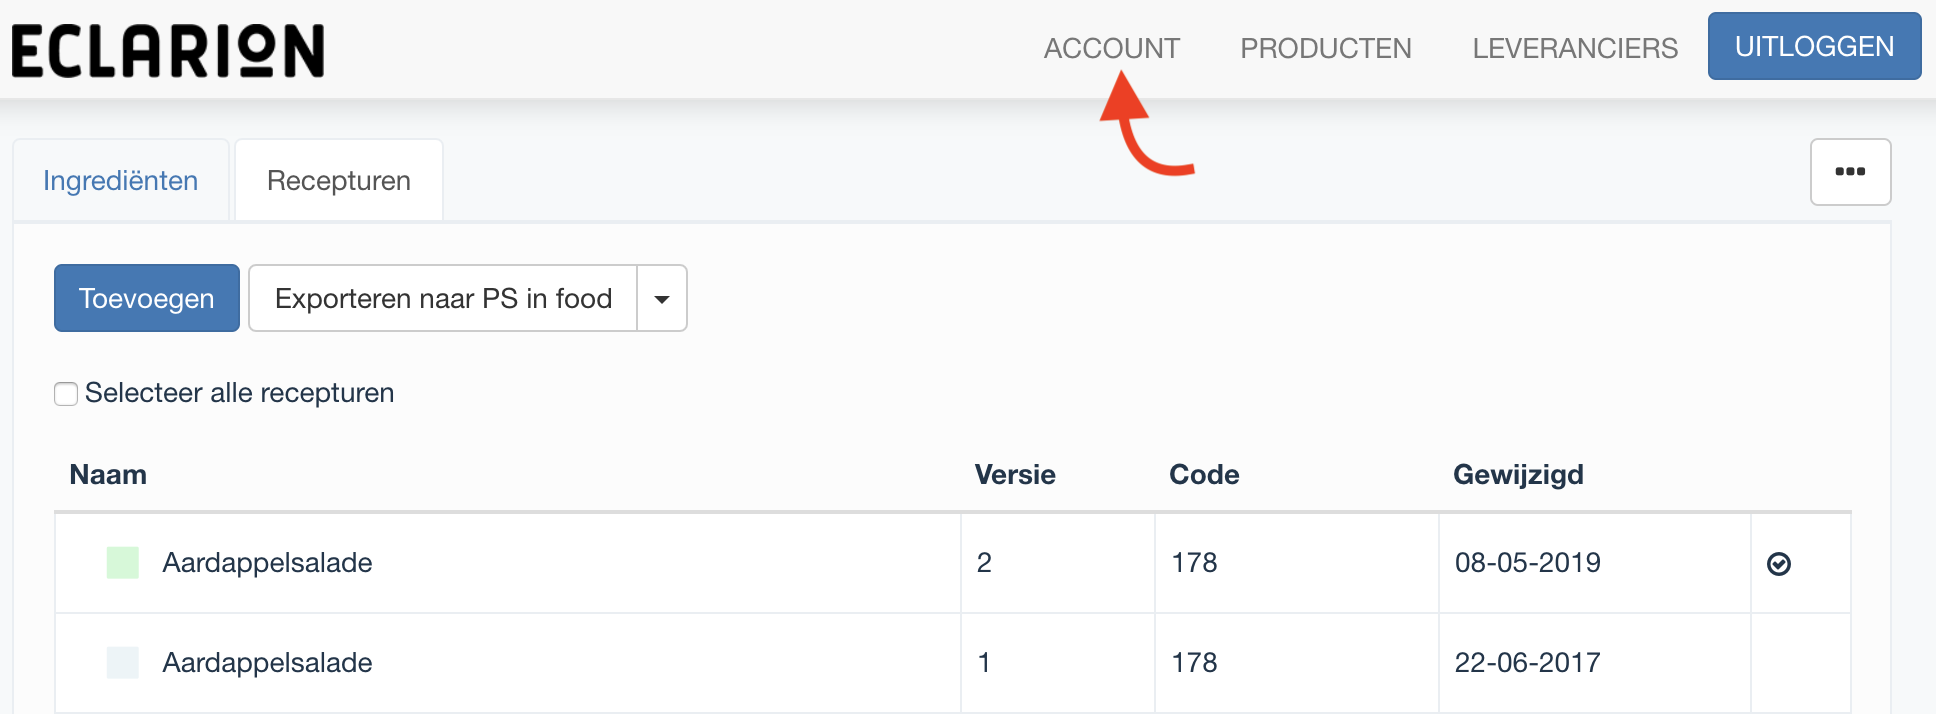Screen dimensions: 1936x714
Task: Go to PRODUCTEN in the top navigation
Action: (x=1325, y=48)
